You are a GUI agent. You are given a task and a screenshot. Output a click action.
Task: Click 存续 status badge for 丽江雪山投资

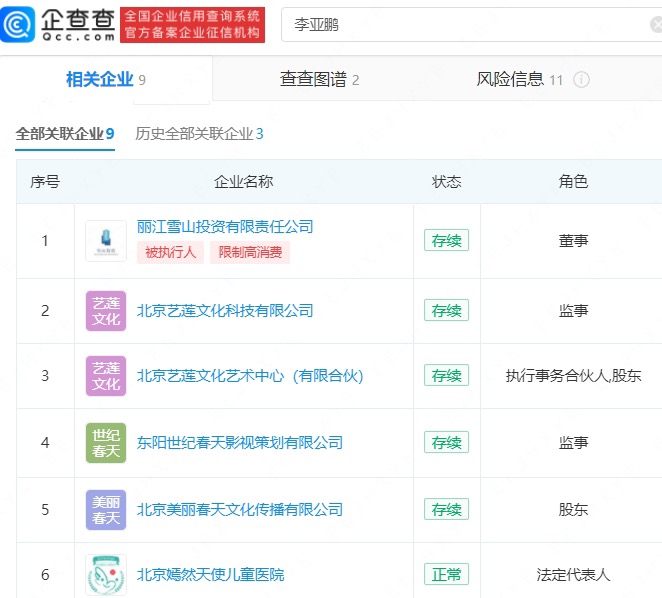[x=447, y=240]
